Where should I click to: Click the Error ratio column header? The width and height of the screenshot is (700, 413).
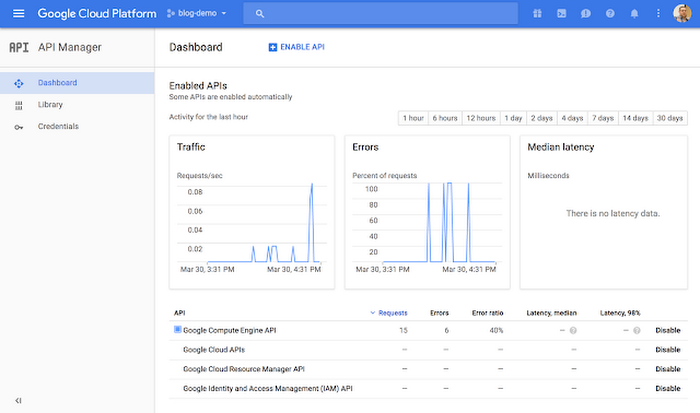(488, 313)
